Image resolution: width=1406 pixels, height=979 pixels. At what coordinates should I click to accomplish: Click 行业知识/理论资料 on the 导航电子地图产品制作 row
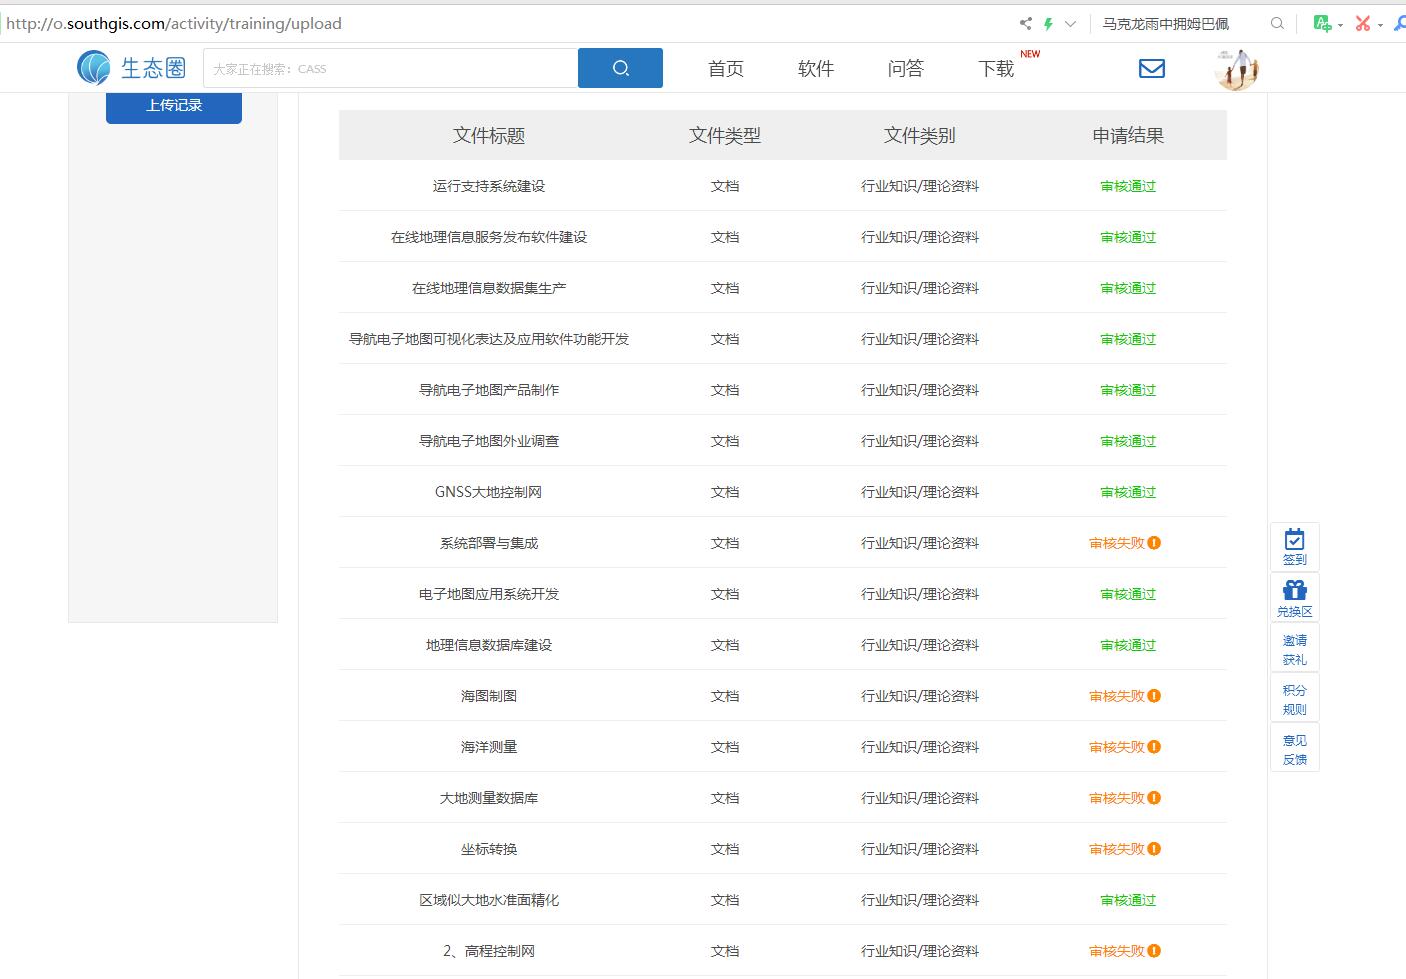[x=920, y=390]
